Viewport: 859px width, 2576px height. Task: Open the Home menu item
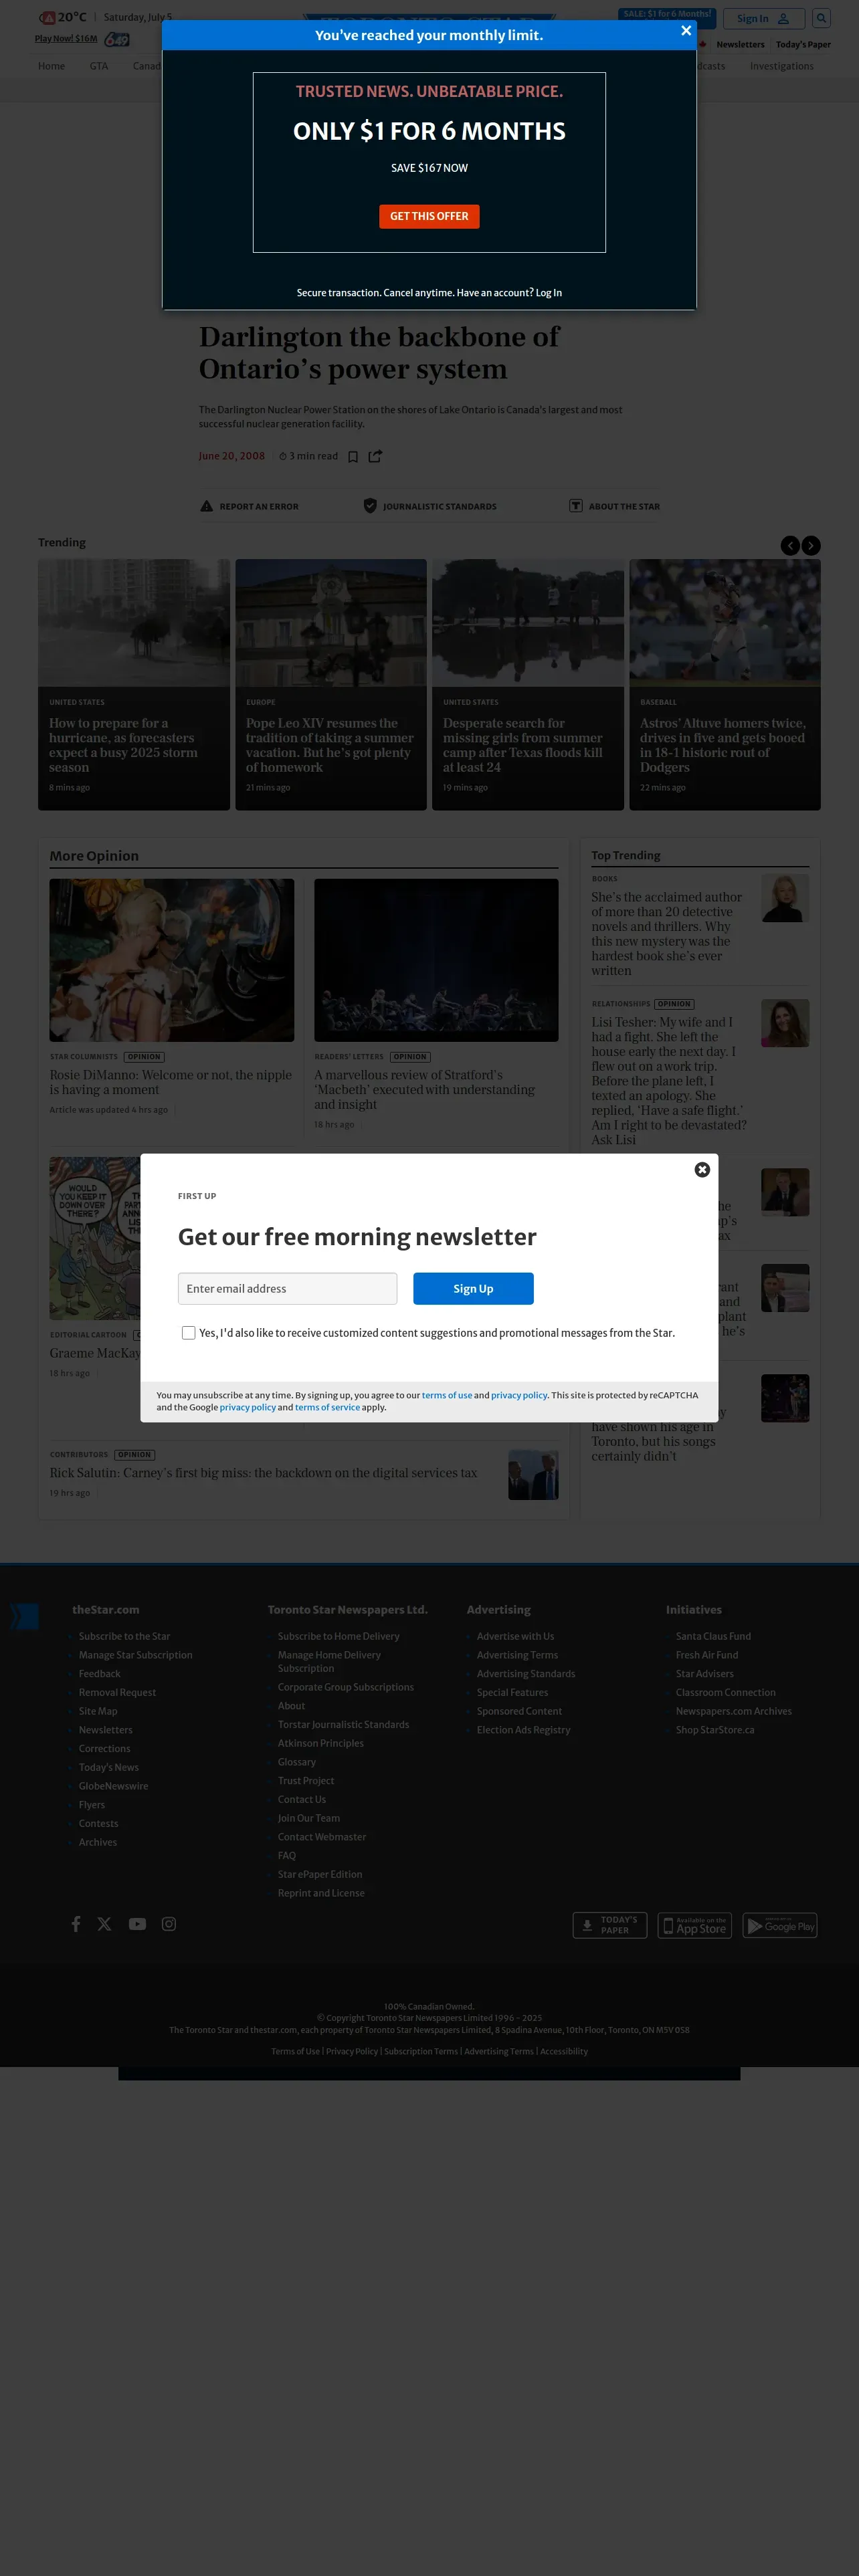coord(51,66)
